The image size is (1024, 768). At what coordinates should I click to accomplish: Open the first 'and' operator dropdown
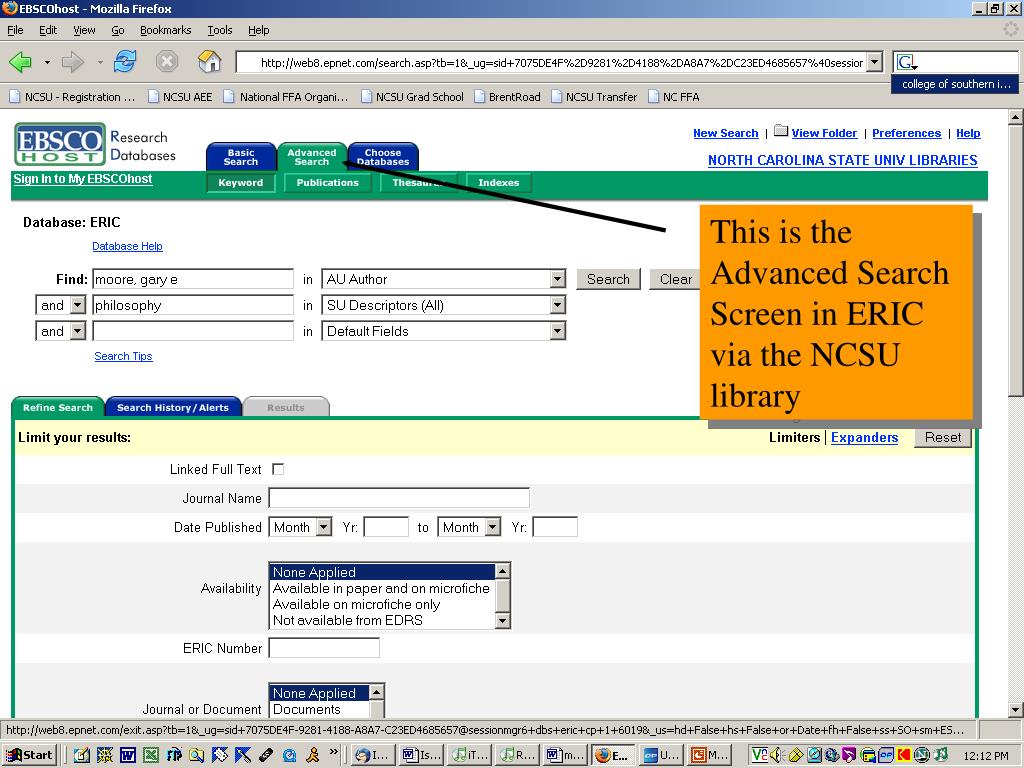click(78, 306)
